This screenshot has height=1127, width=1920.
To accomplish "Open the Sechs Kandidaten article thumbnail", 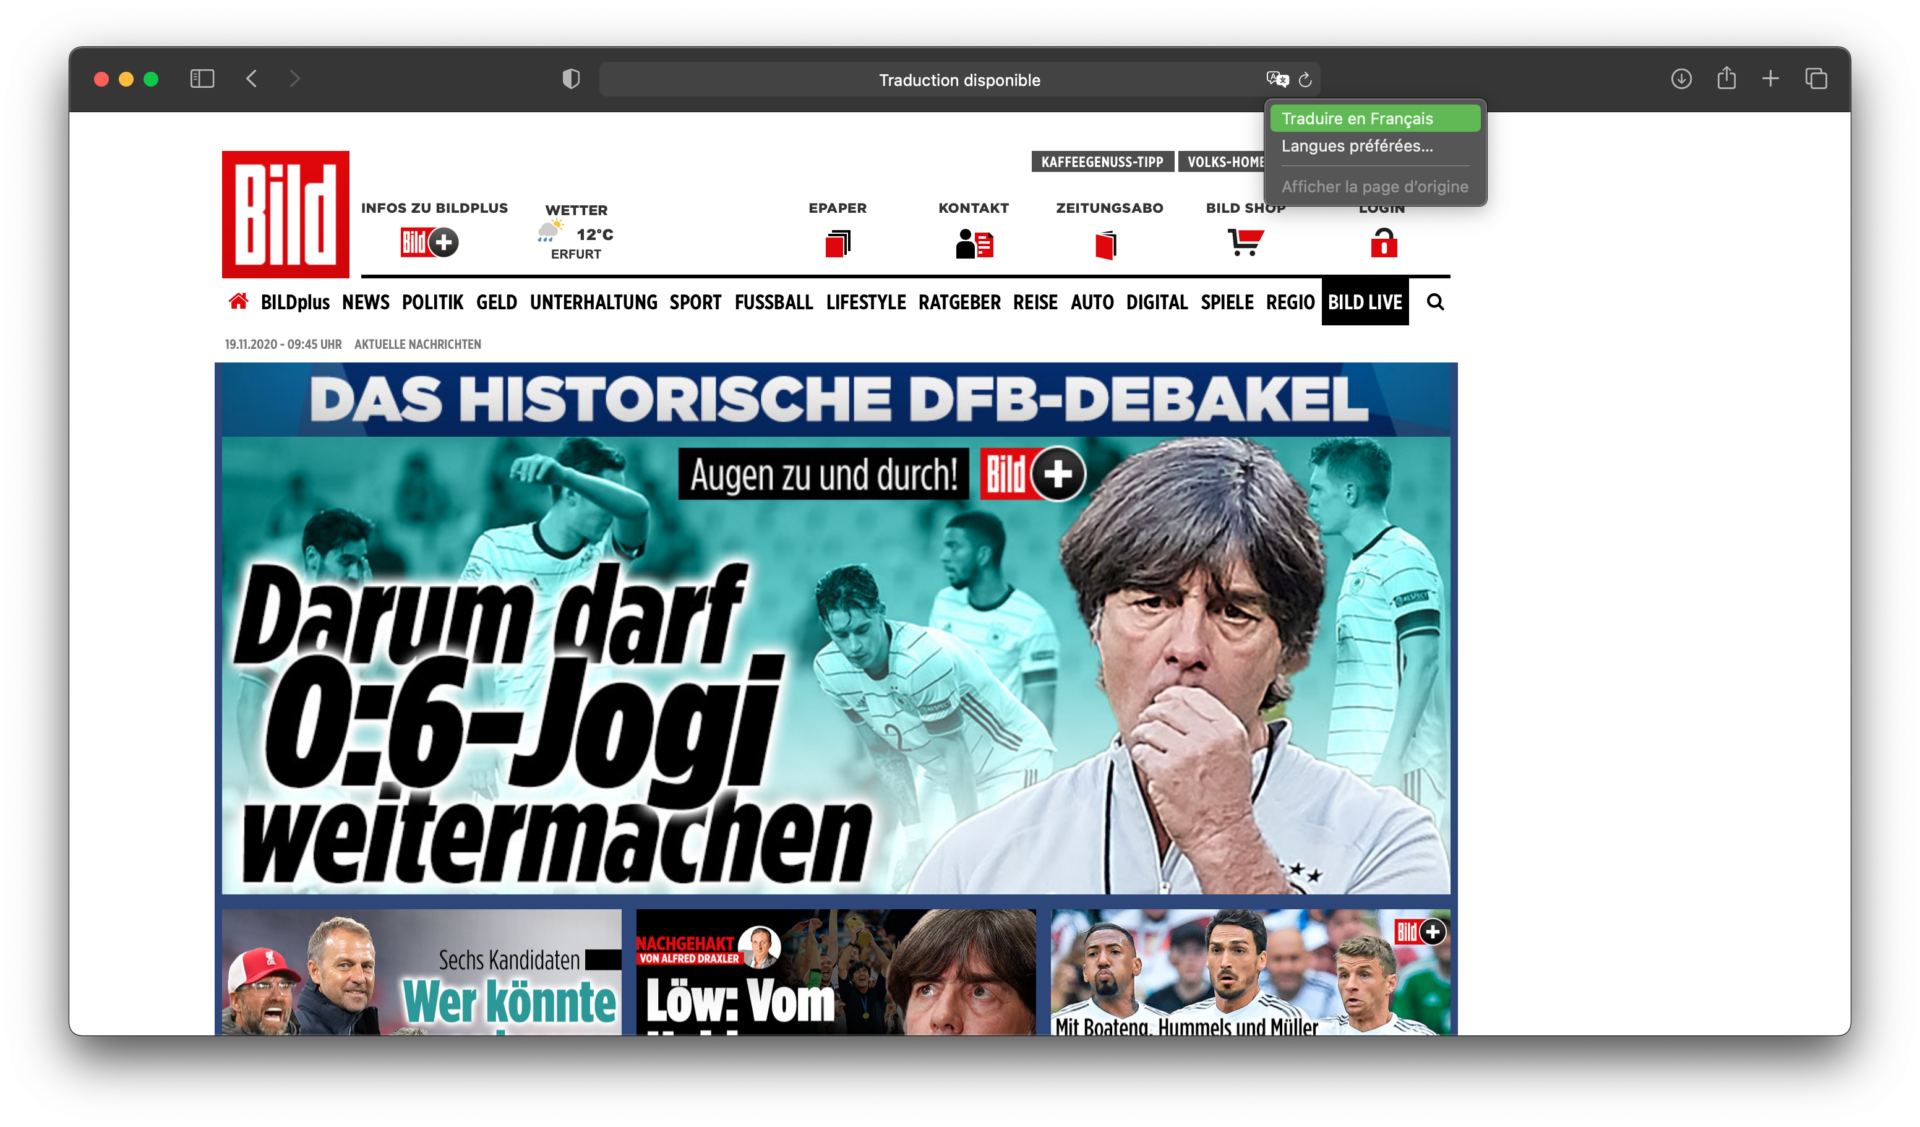I will (x=421, y=972).
